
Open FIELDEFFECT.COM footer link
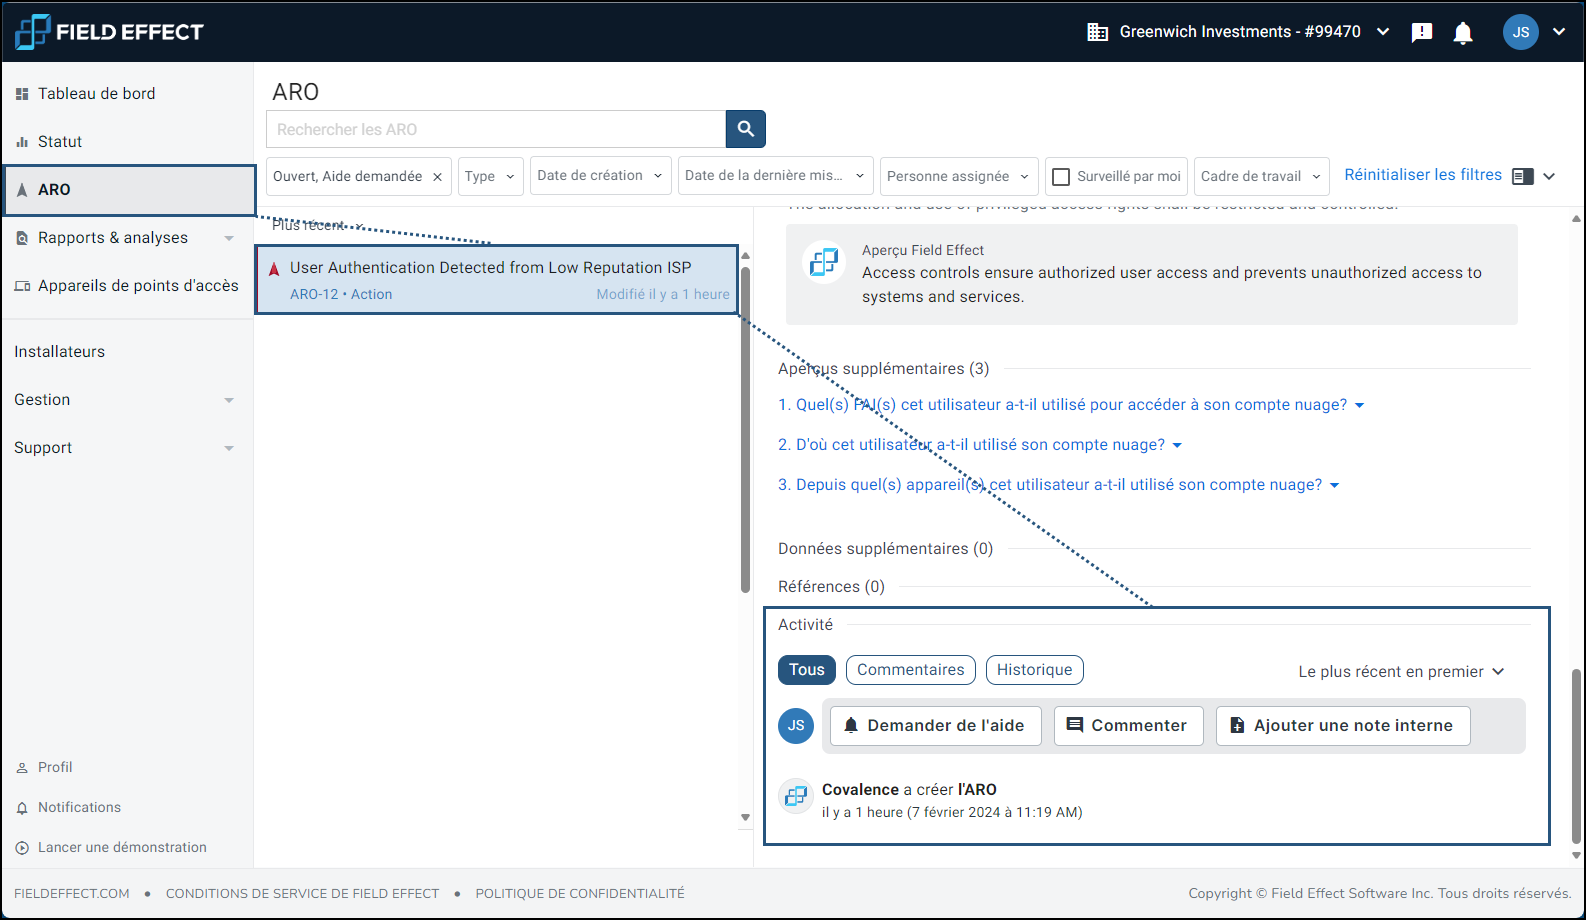[72, 893]
